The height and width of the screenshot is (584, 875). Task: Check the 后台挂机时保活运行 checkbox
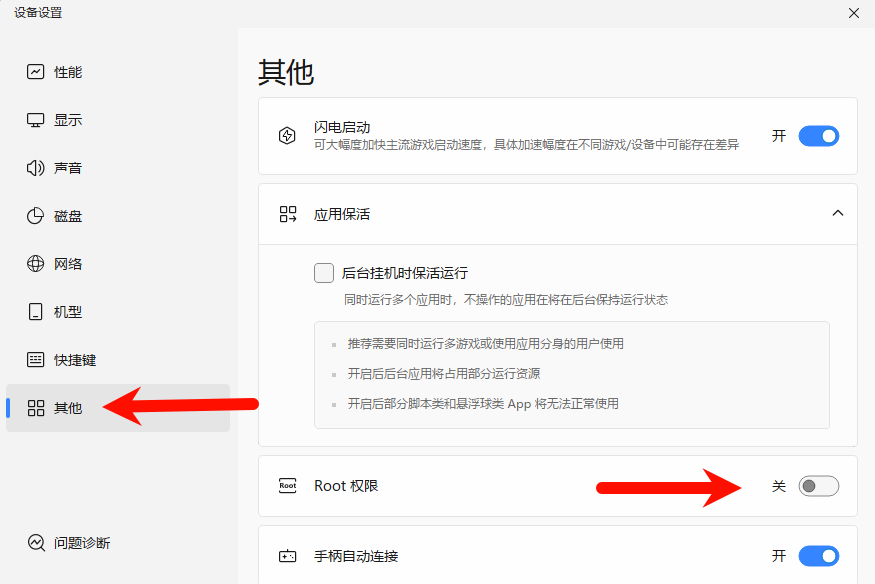[324, 273]
